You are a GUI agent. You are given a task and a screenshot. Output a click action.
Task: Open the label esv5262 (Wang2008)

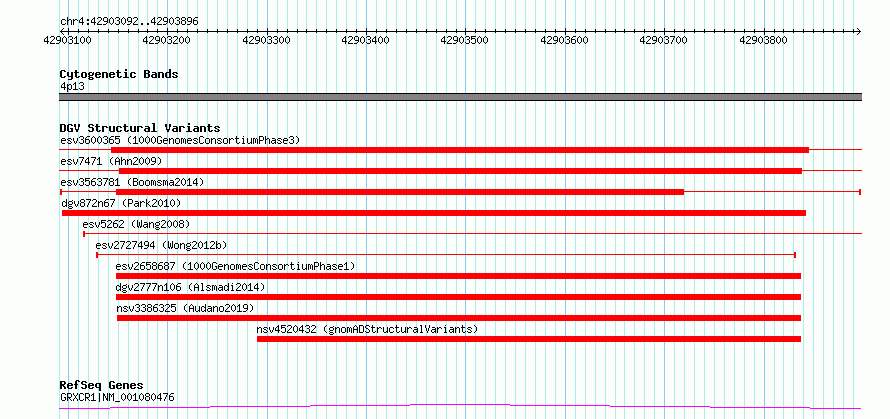point(136,224)
